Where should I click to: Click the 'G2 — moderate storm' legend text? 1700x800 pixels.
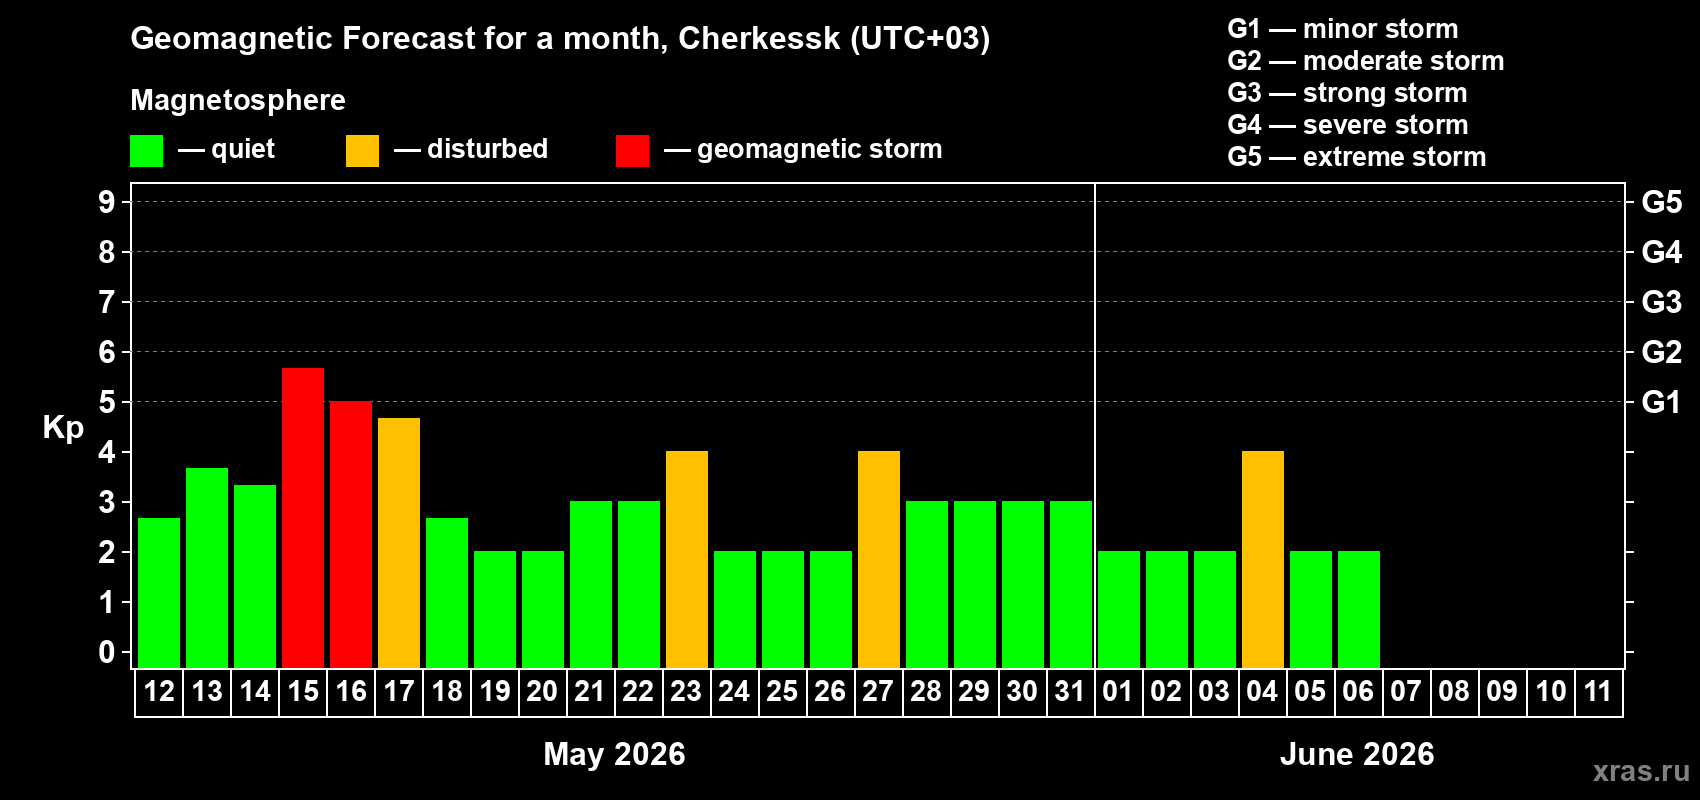1366,61
